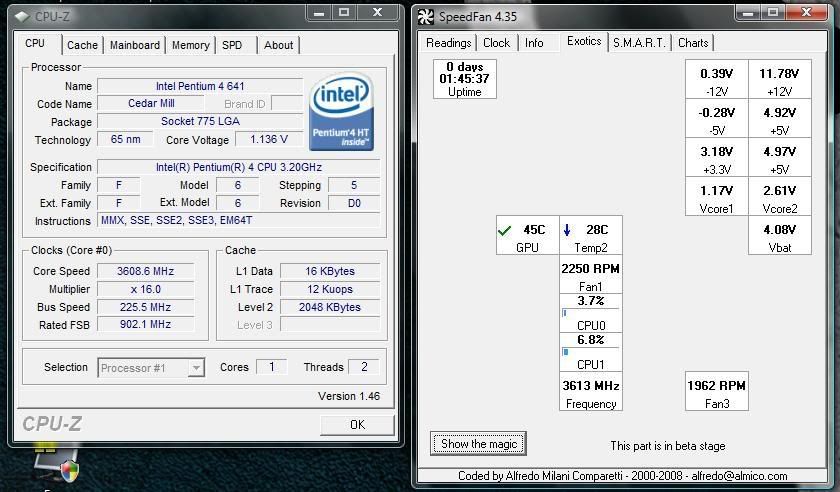Click the Vbat reading of 4.08V
This screenshot has height=492, width=840.
pyautogui.click(x=779, y=235)
